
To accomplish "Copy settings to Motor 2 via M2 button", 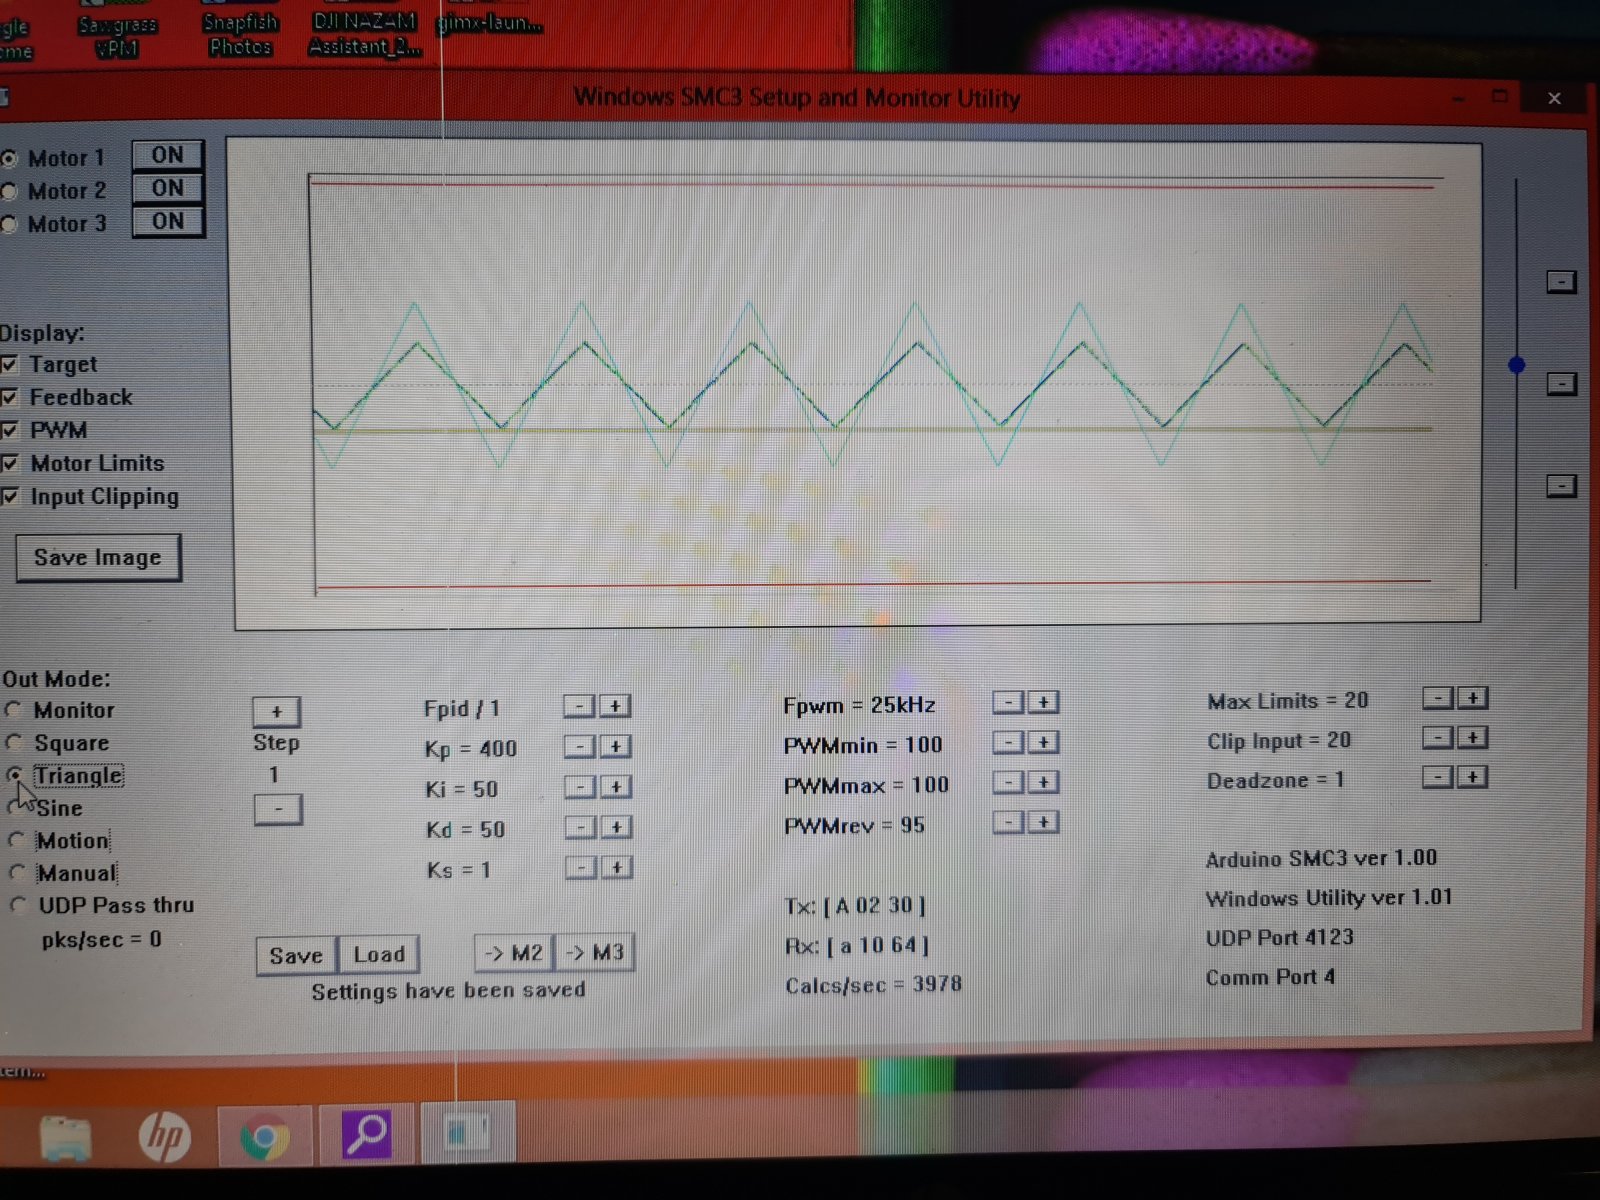I will (x=516, y=953).
